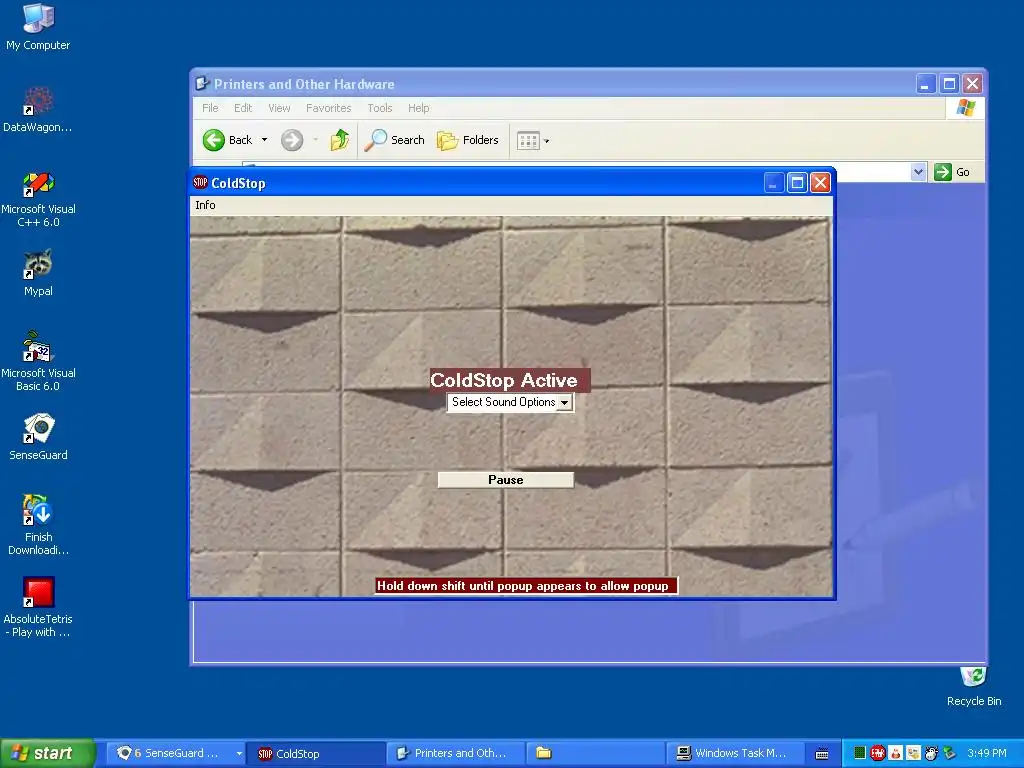This screenshot has height=768, width=1024.
Task: Open the Edit menu in Printers window
Action: coord(243,108)
